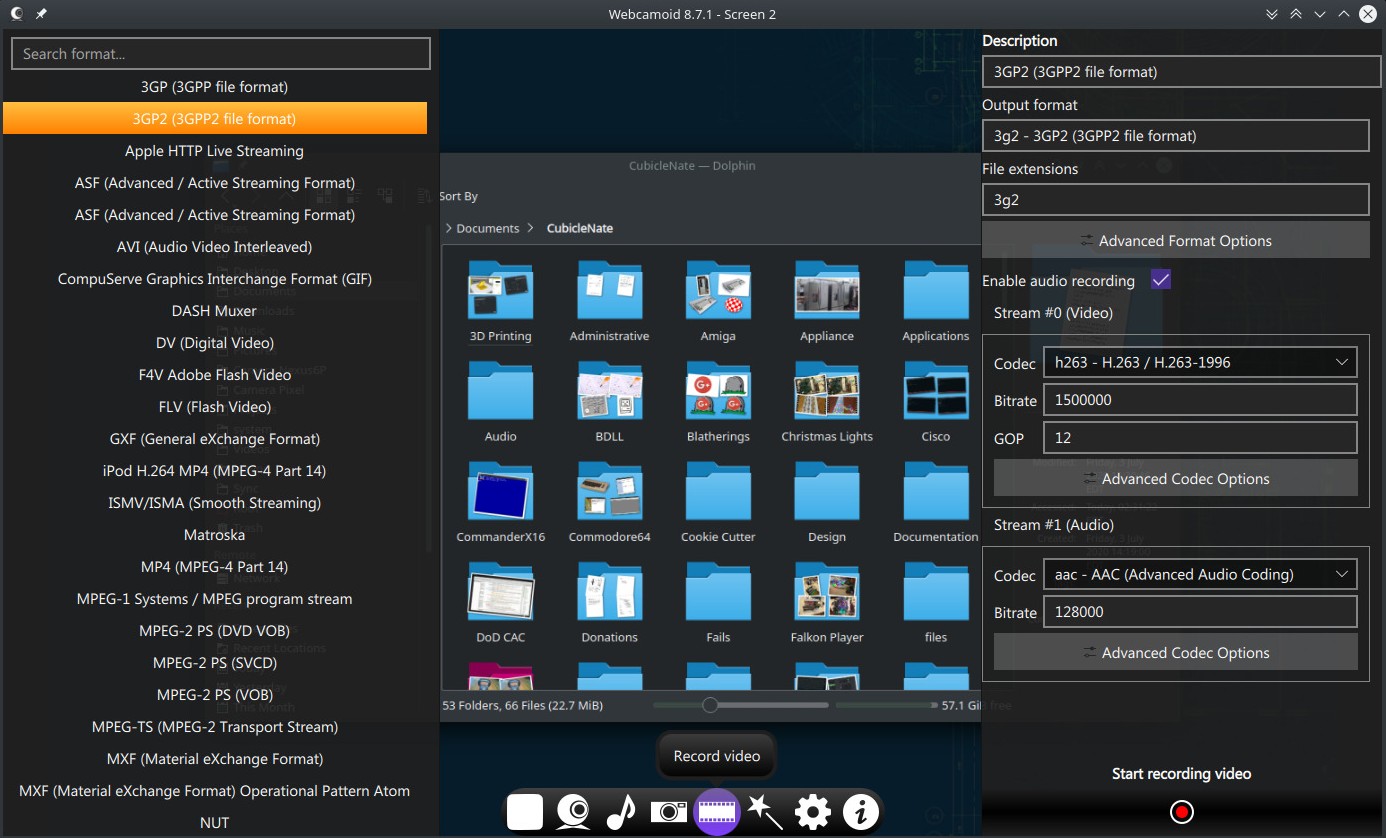Expand the breadcrumb arrow before Documents

coord(446,228)
